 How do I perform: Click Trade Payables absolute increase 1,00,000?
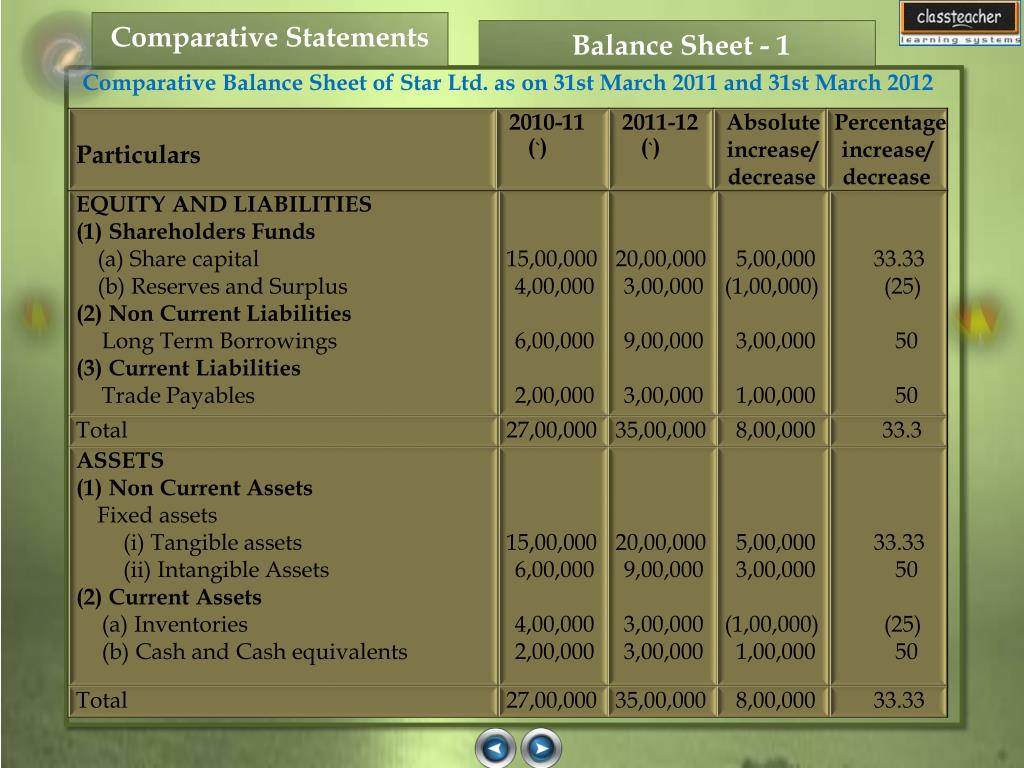point(775,396)
